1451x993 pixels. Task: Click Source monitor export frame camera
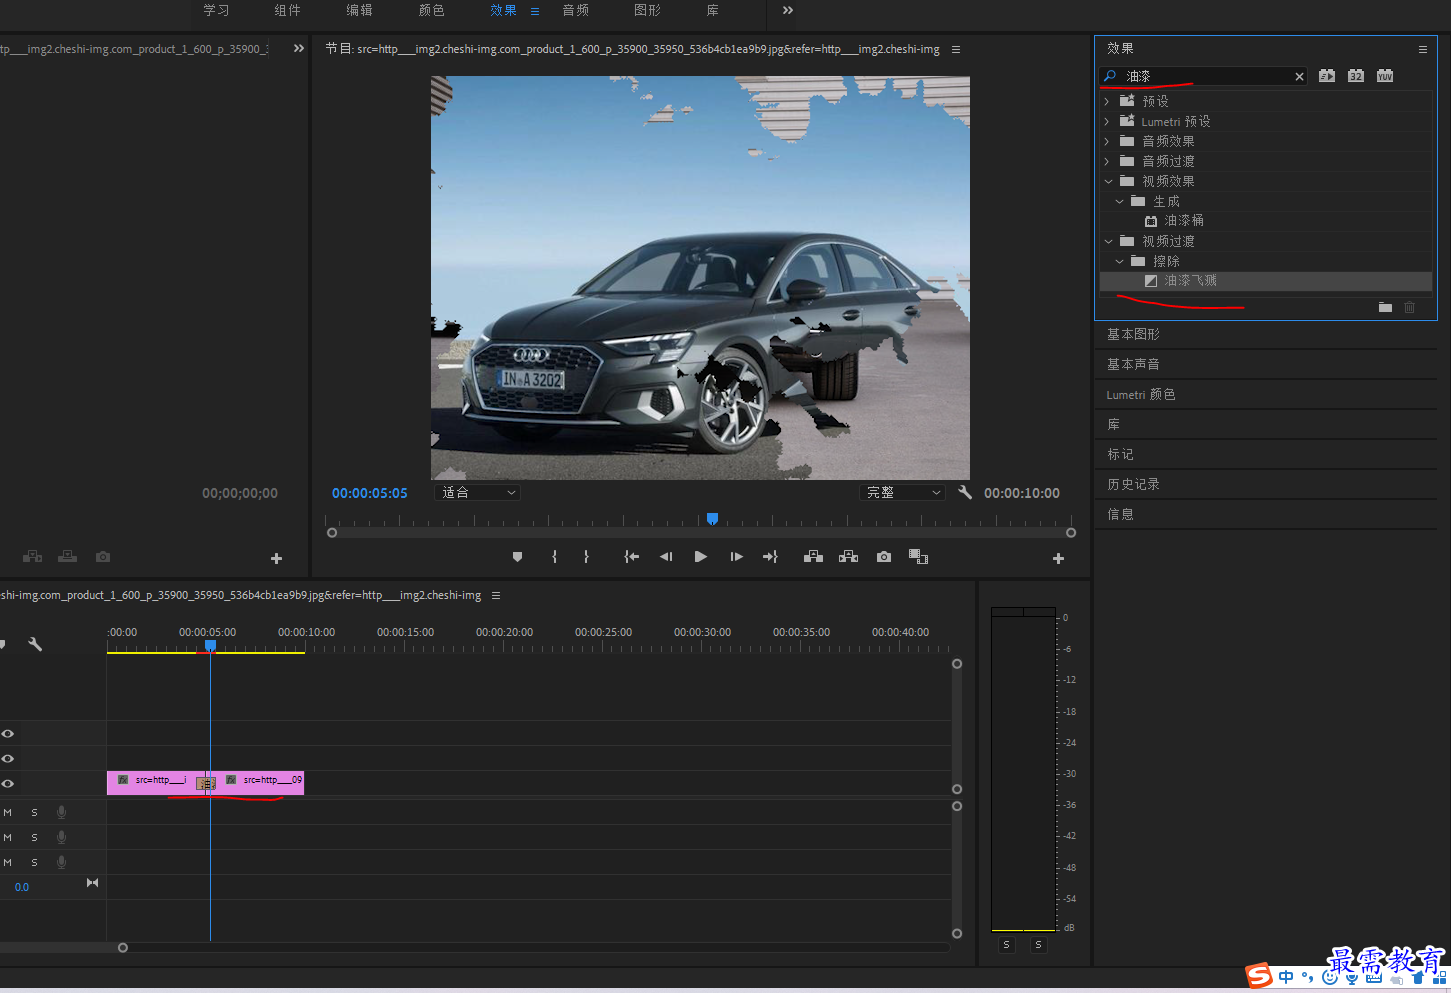(x=103, y=557)
